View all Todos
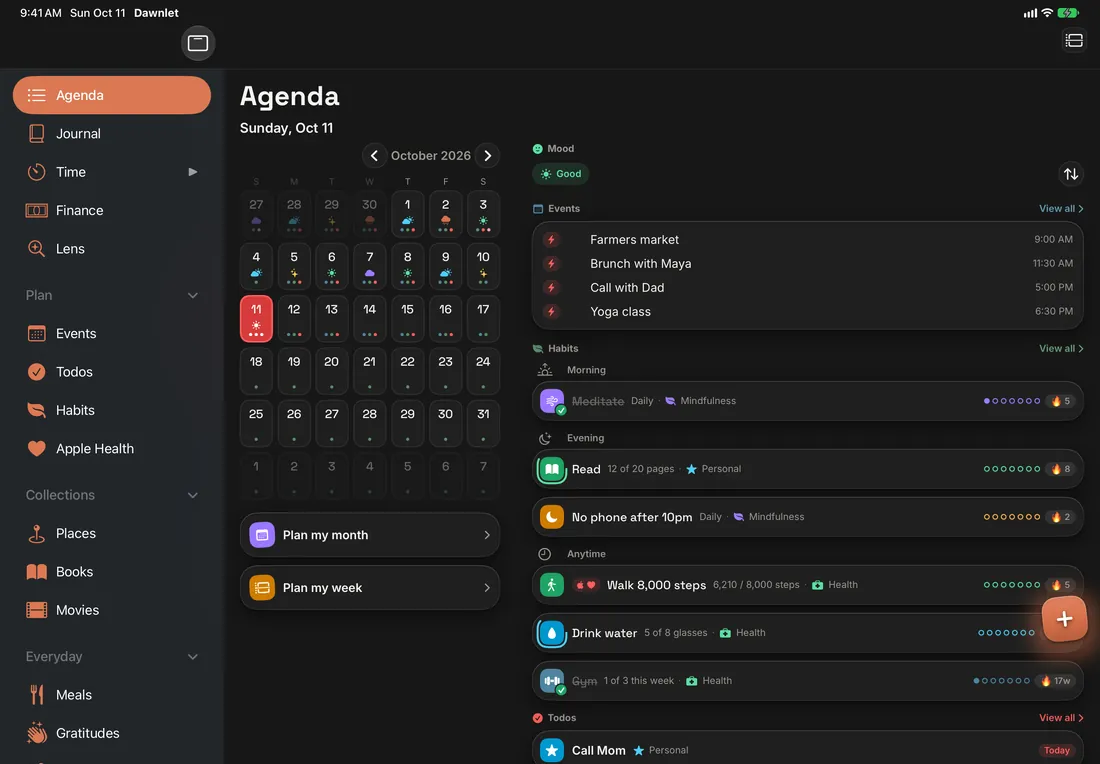Screen dimensions: 1100x764 (1061, 718)
